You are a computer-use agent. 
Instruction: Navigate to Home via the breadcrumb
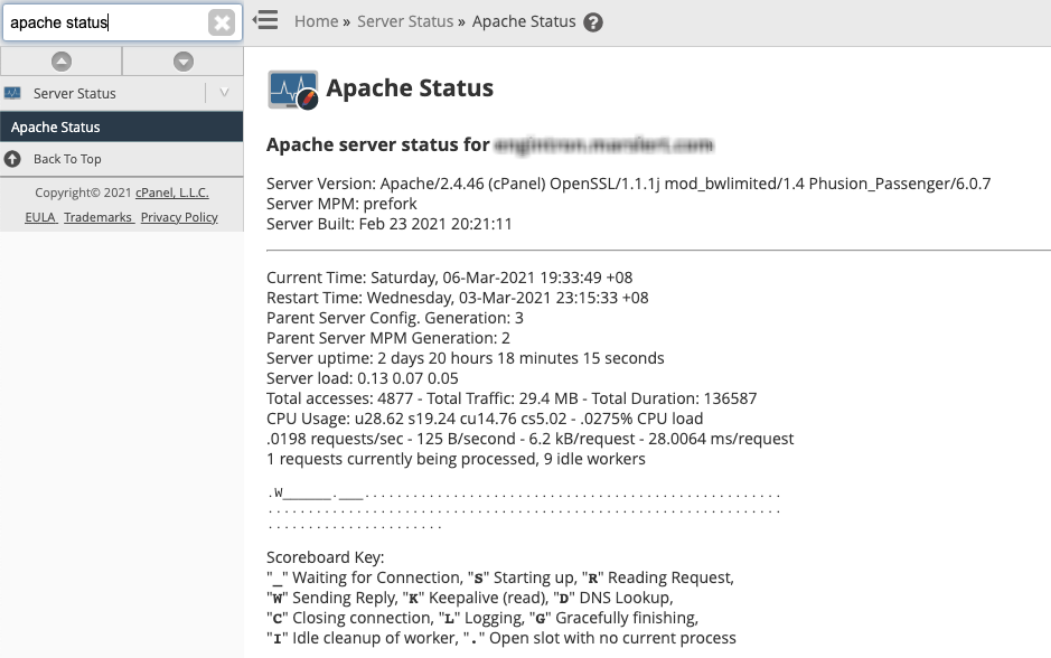pyautogui.click(x=317, y=20)
